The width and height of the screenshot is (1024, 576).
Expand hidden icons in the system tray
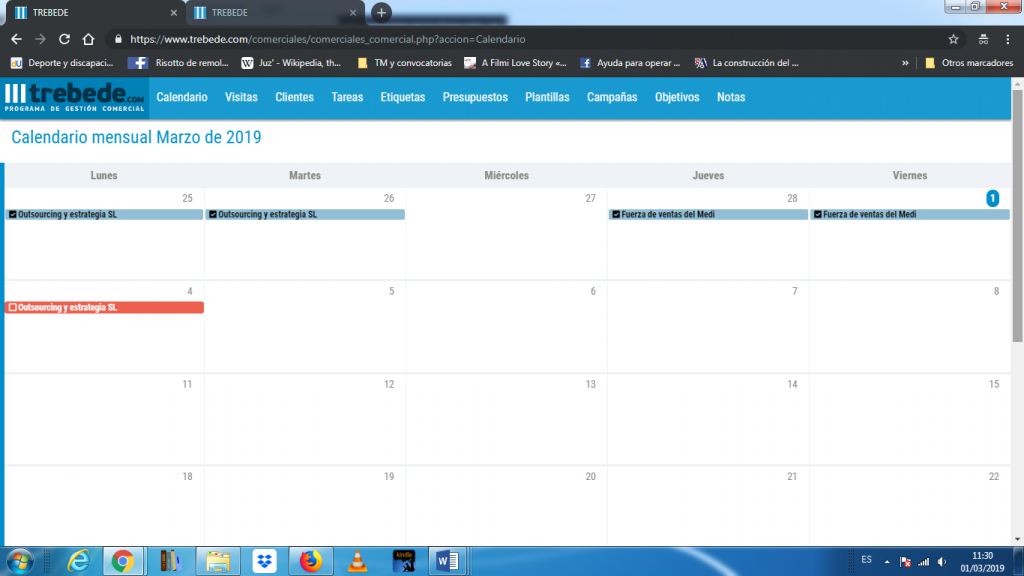885,561
